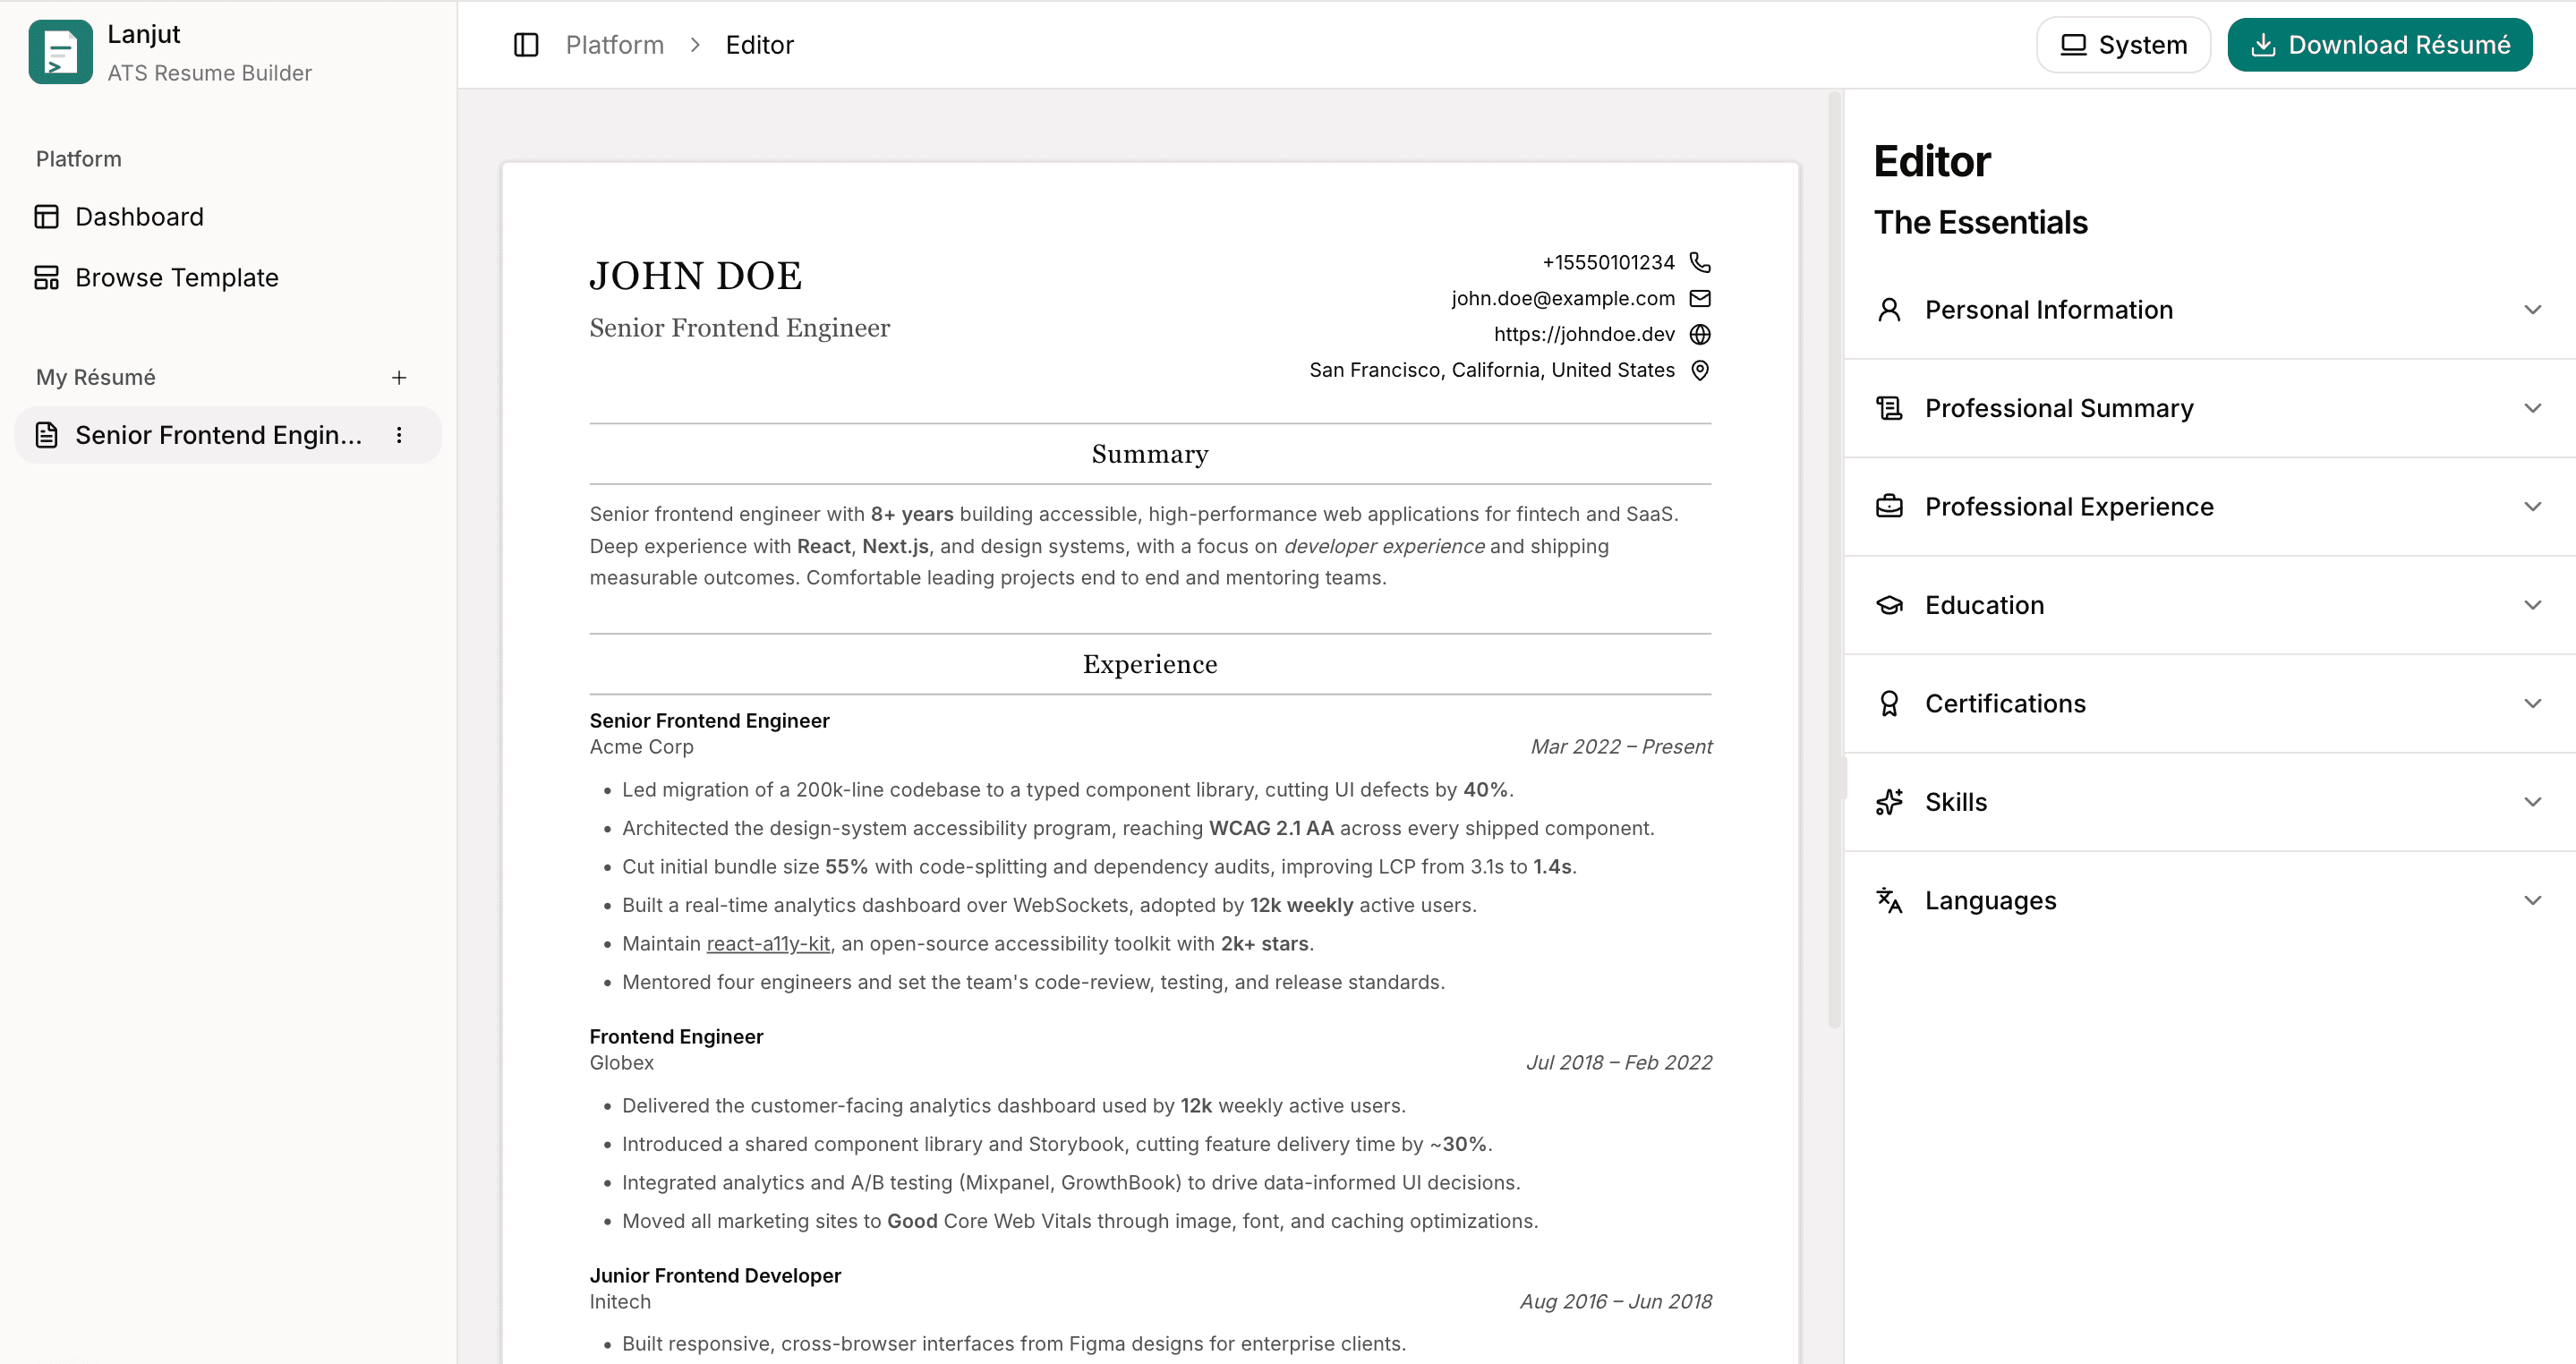The height and width of the screenshot is (1364, 2576).
Task: Expand the Languages section chevron
Action: pos(2532,900)
